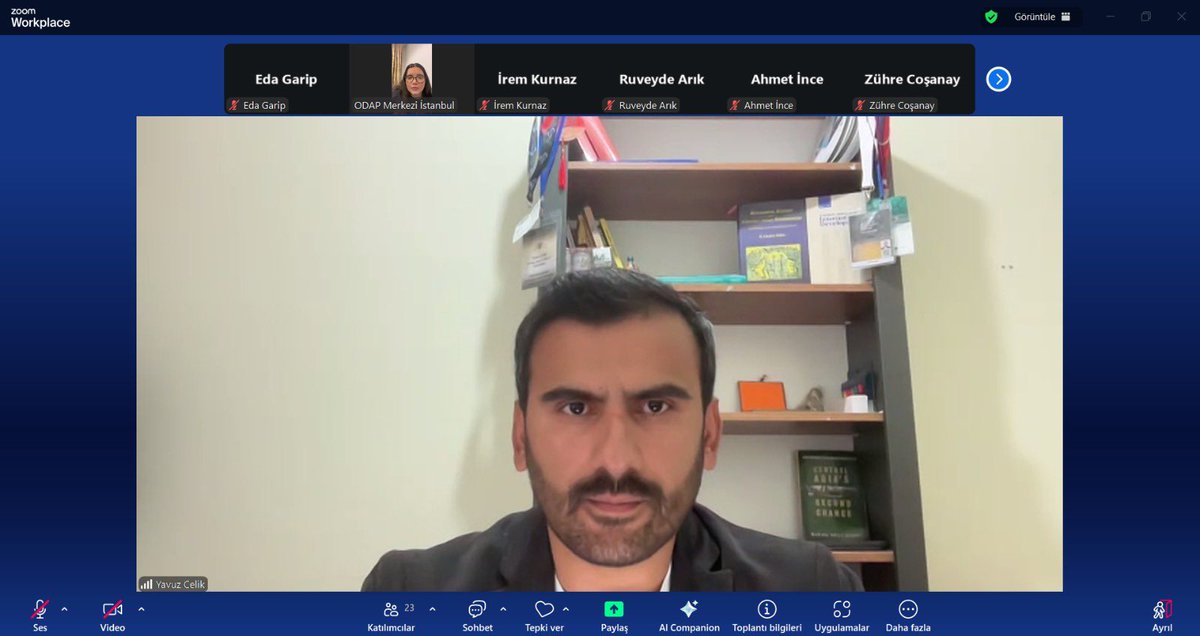Open Tepki ver reactions heart icon
Viewport: 1200px width, 636px height.
click(x=544, y=609)
